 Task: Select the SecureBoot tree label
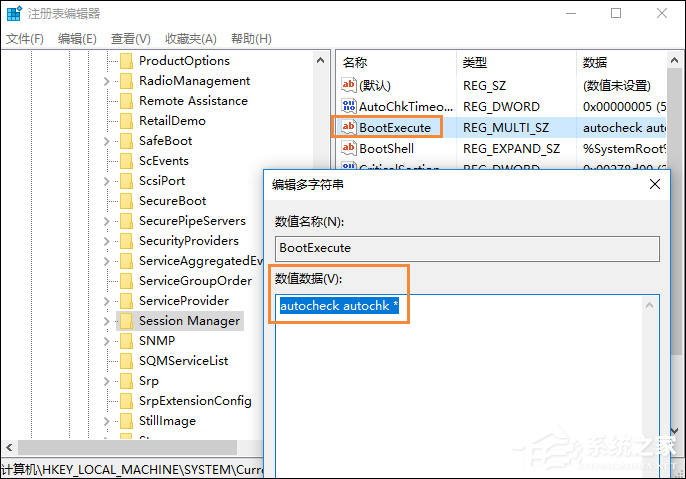click(x=172, y=201)
